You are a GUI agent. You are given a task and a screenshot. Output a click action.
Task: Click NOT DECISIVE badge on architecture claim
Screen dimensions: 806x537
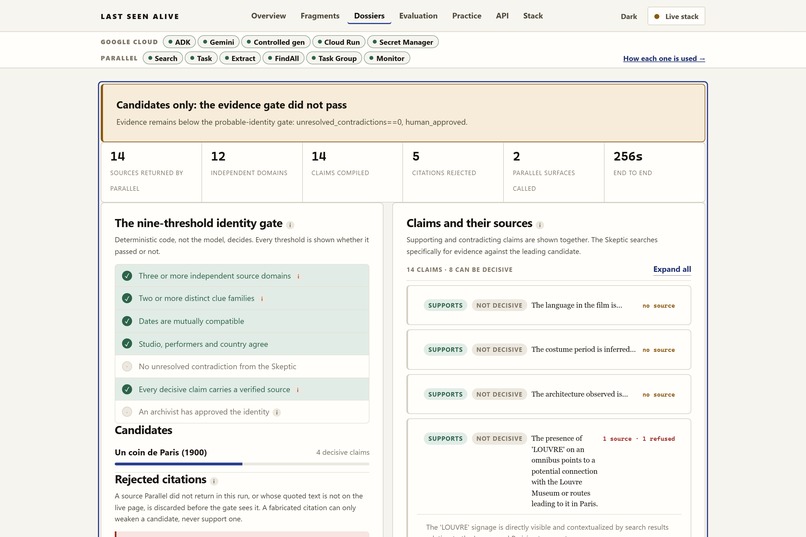coord(499,395)
